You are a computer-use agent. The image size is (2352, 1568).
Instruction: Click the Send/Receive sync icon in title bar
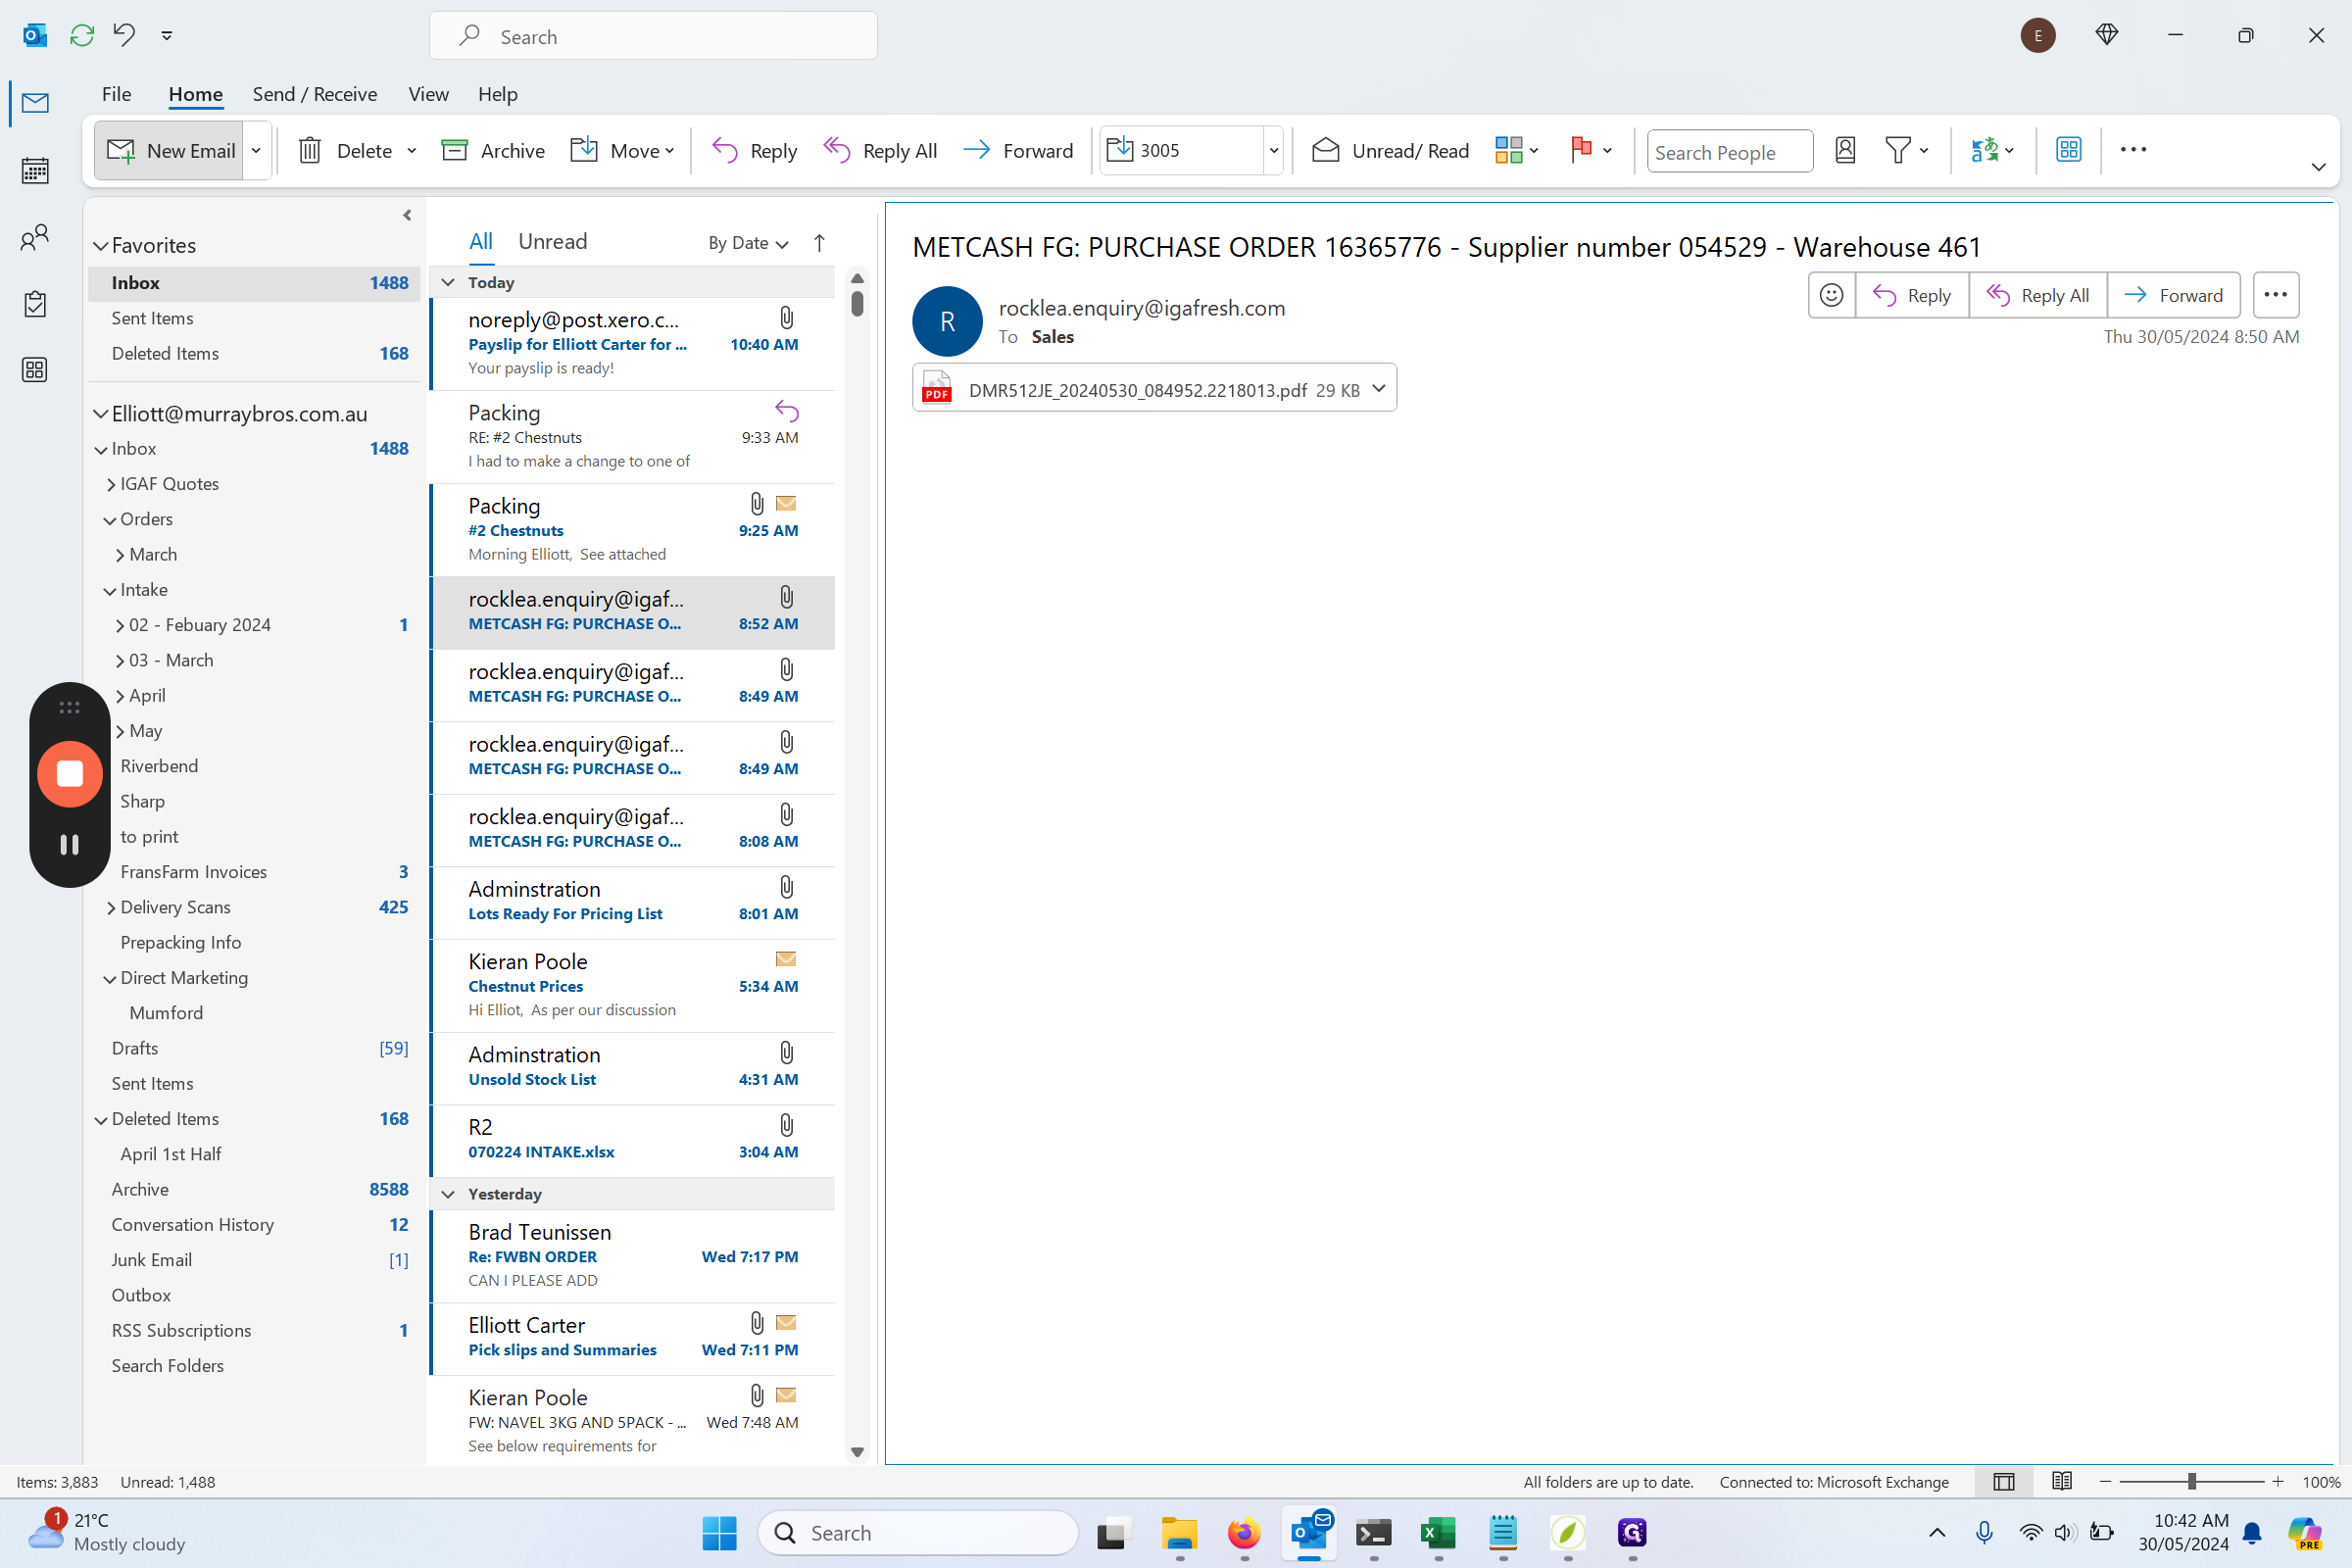tap(81, 35)
